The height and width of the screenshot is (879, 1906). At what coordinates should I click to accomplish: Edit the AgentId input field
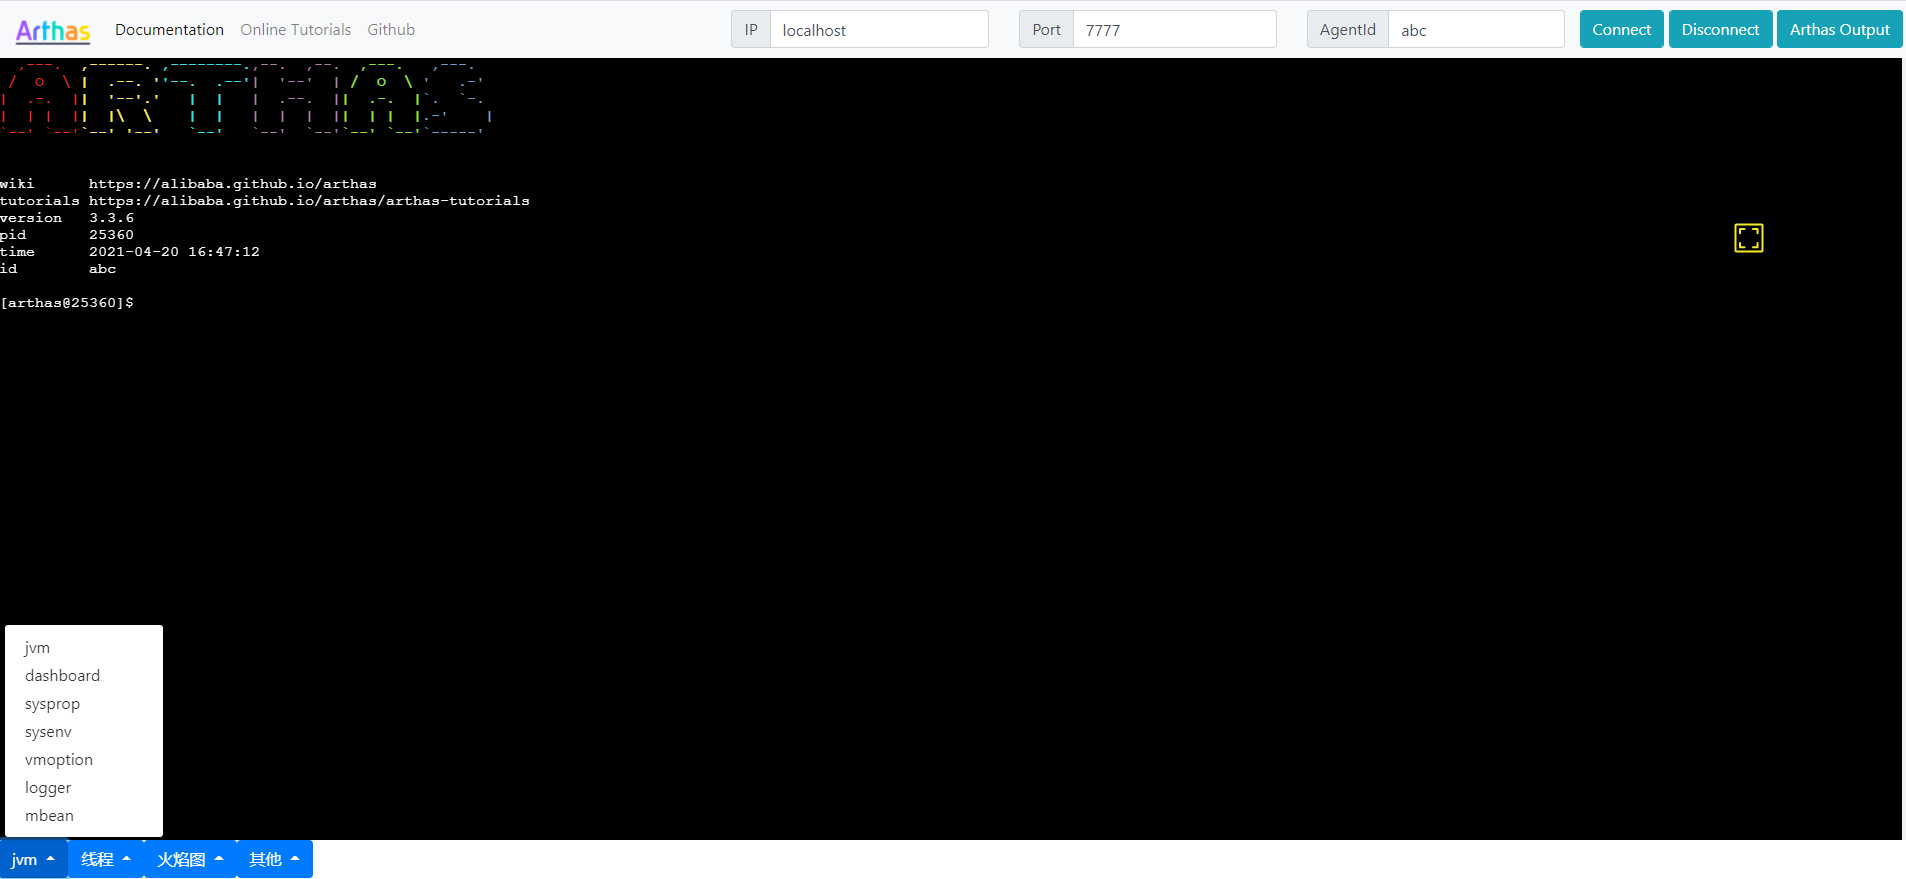pos(1476,30)
